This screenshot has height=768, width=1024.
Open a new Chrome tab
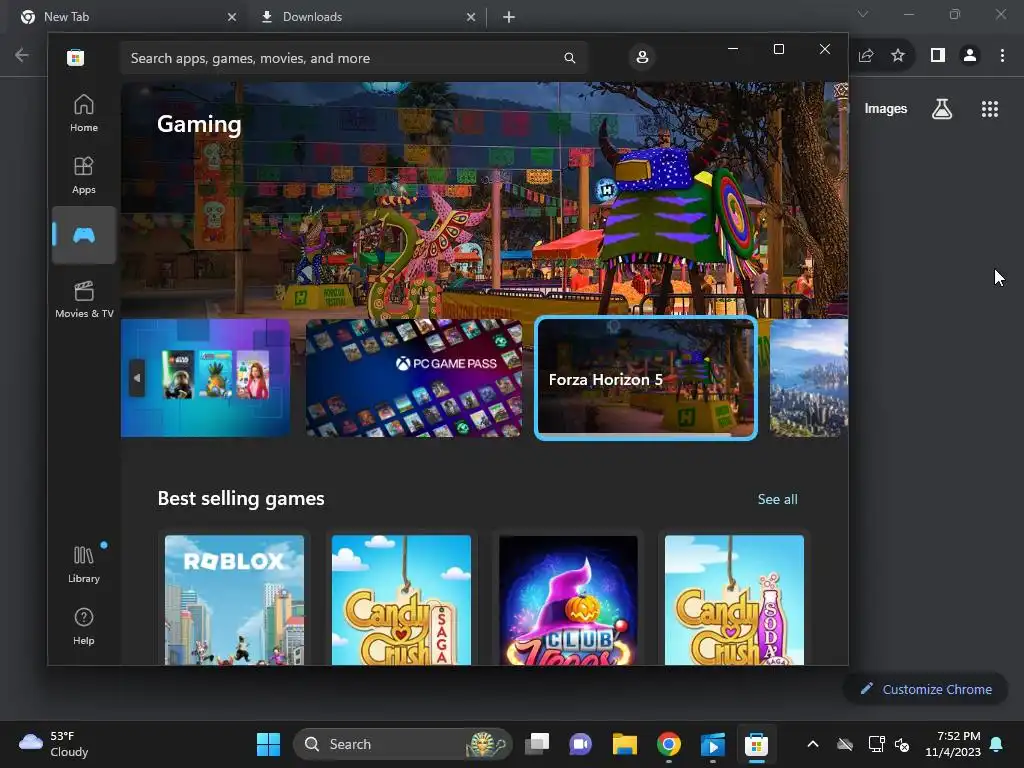click(x=509, y=17)
